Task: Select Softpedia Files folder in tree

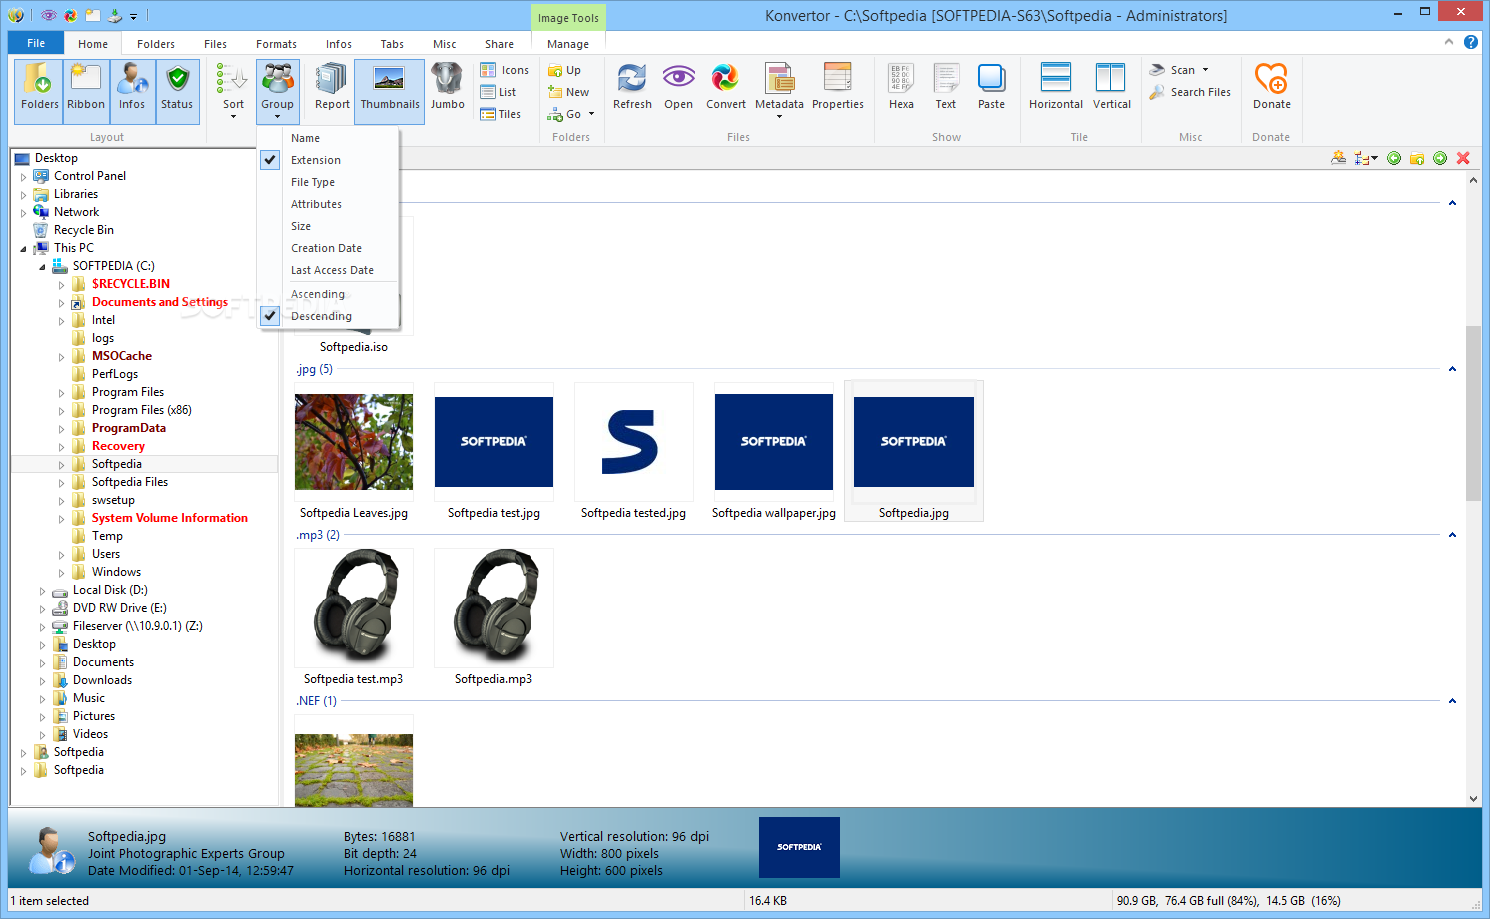Action: tap(130, 482)
